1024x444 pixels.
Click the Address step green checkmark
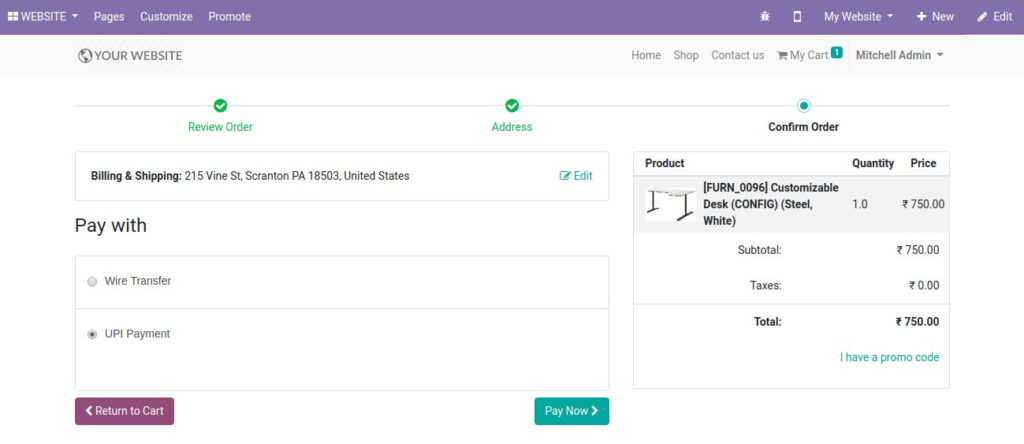pyautogui.click(x=512, y=106)
